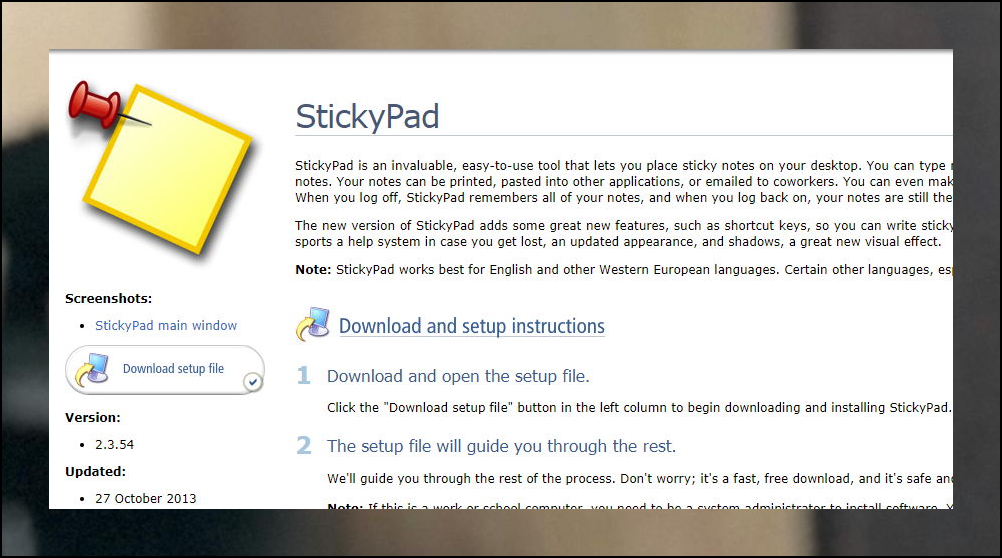Click the 'Screenshots:' label

109,298
